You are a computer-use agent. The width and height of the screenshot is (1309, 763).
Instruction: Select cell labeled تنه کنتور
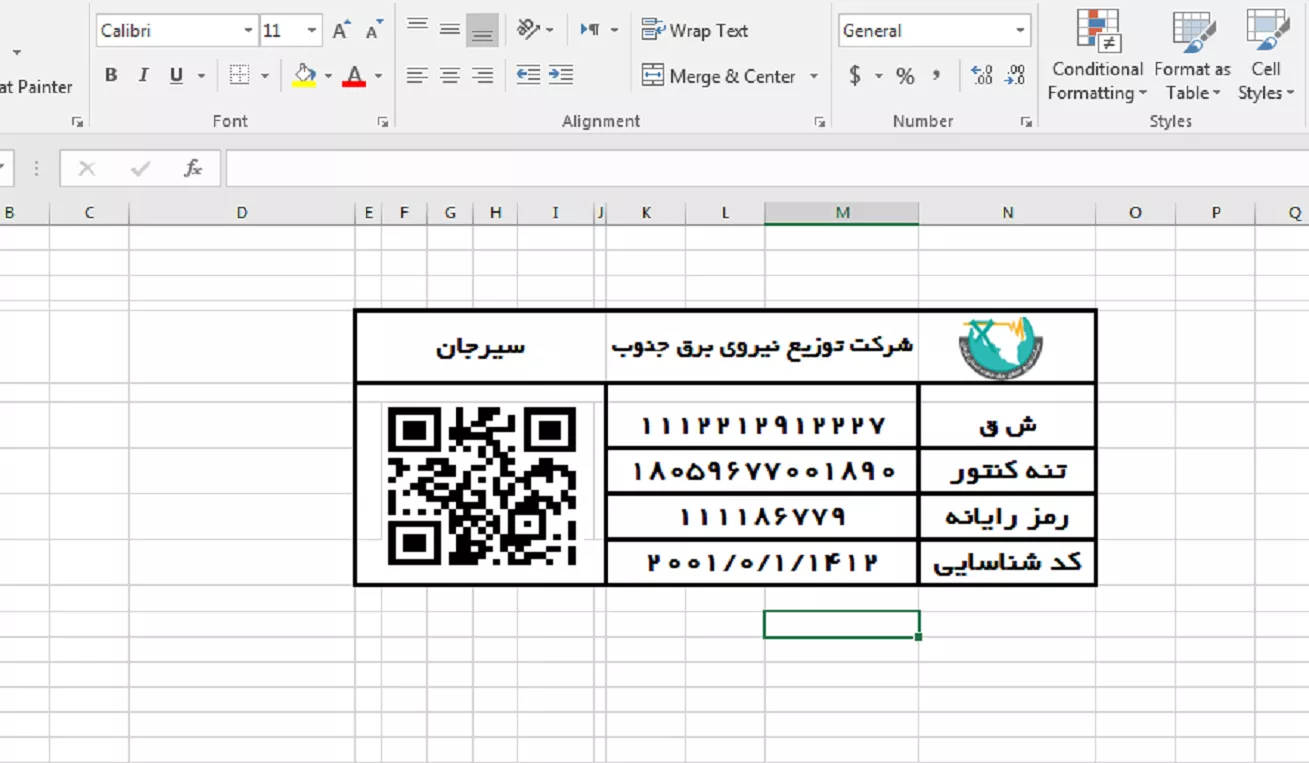[1007, 471]
